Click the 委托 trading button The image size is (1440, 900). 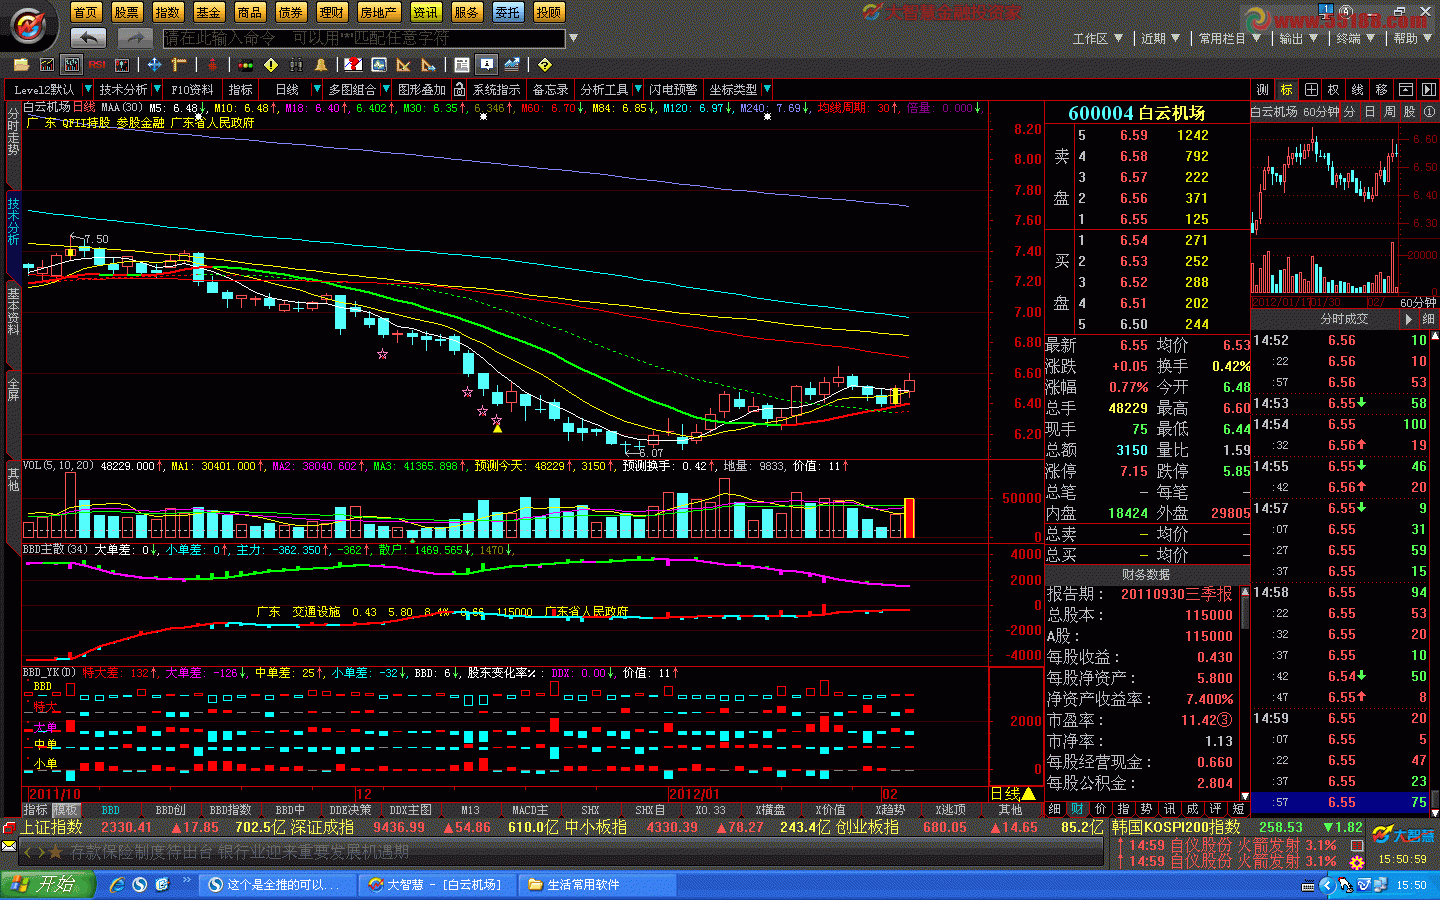(x=508, y=12)
